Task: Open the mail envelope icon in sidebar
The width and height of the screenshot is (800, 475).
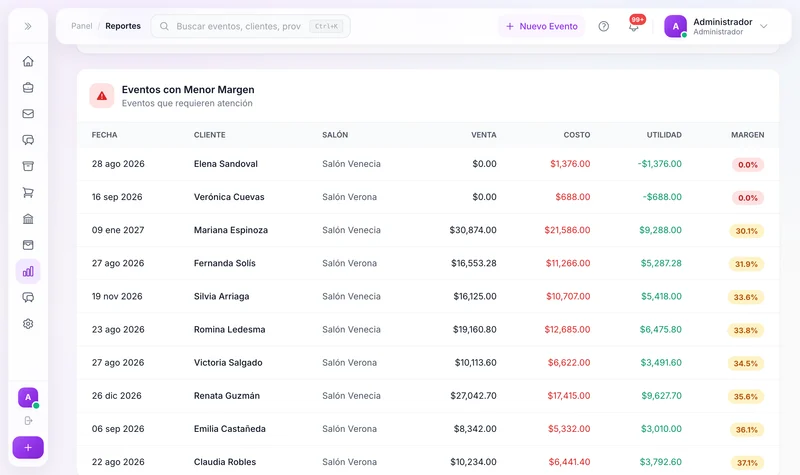Action: pyautogui.click(x=28, y=114)
